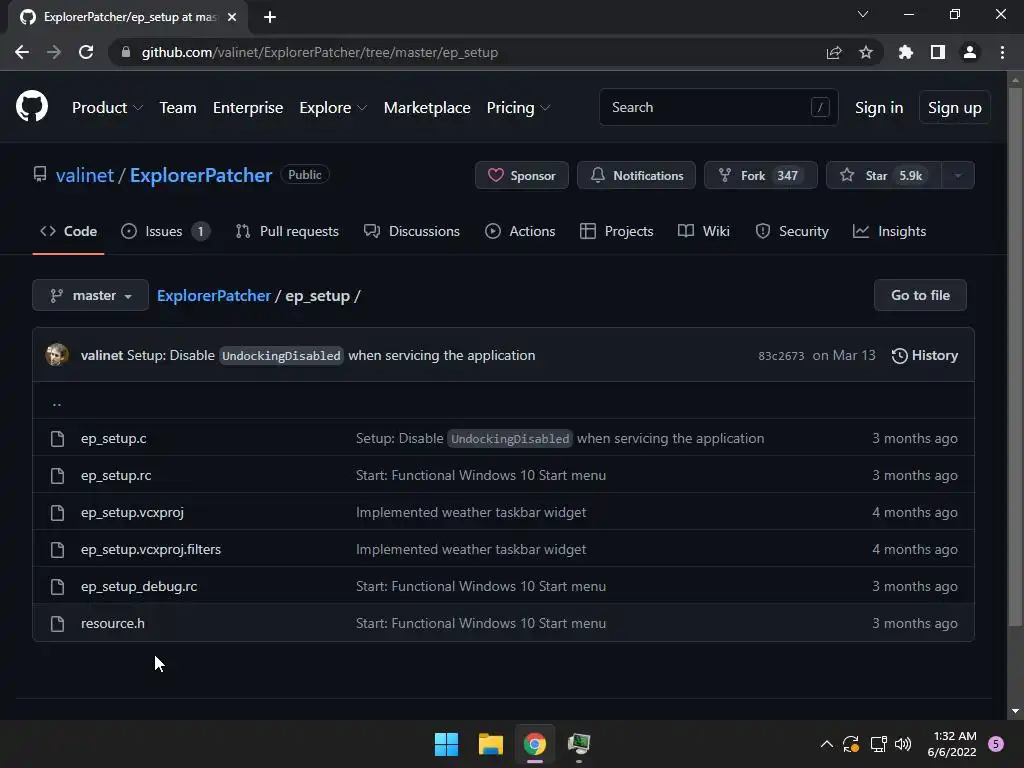
Task: Go back with the browser back arrow
Action: 22,52
